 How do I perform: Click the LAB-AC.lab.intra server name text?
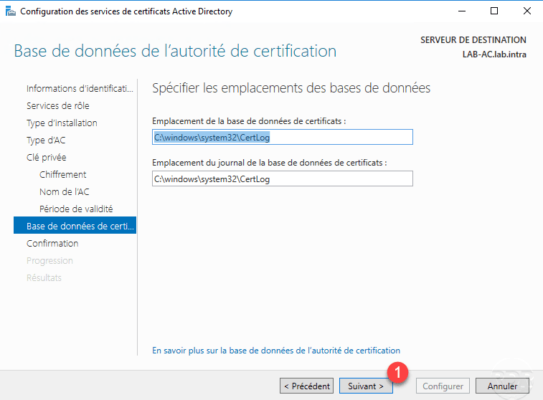(x=494, y=54)
